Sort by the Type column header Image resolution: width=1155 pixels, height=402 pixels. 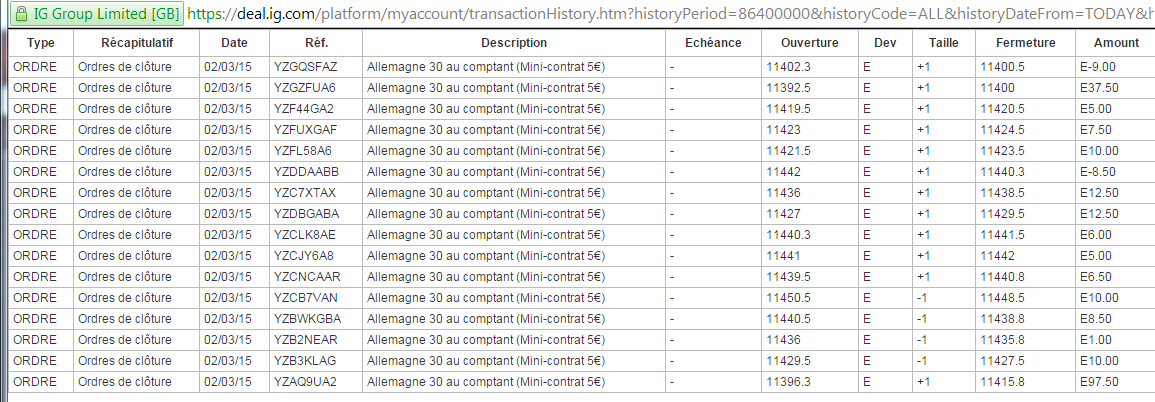41,43
